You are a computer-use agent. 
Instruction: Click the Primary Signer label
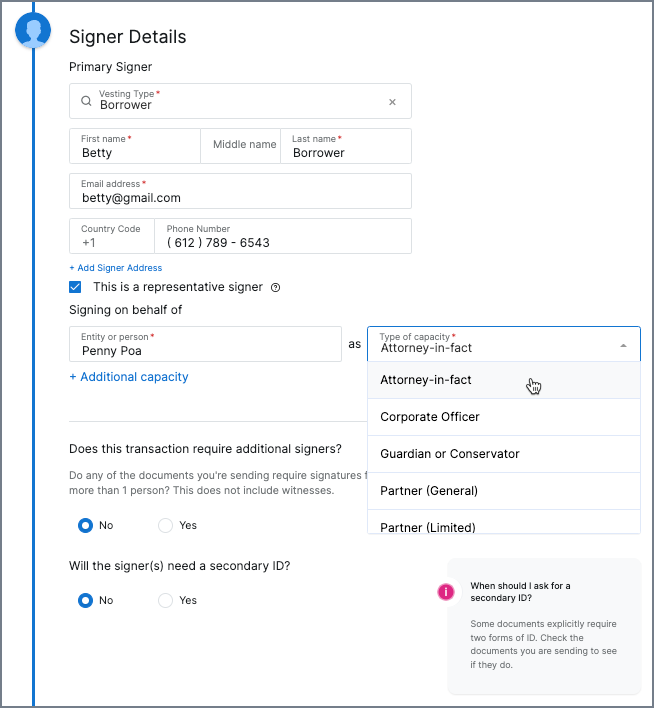(x=111, y=67)
